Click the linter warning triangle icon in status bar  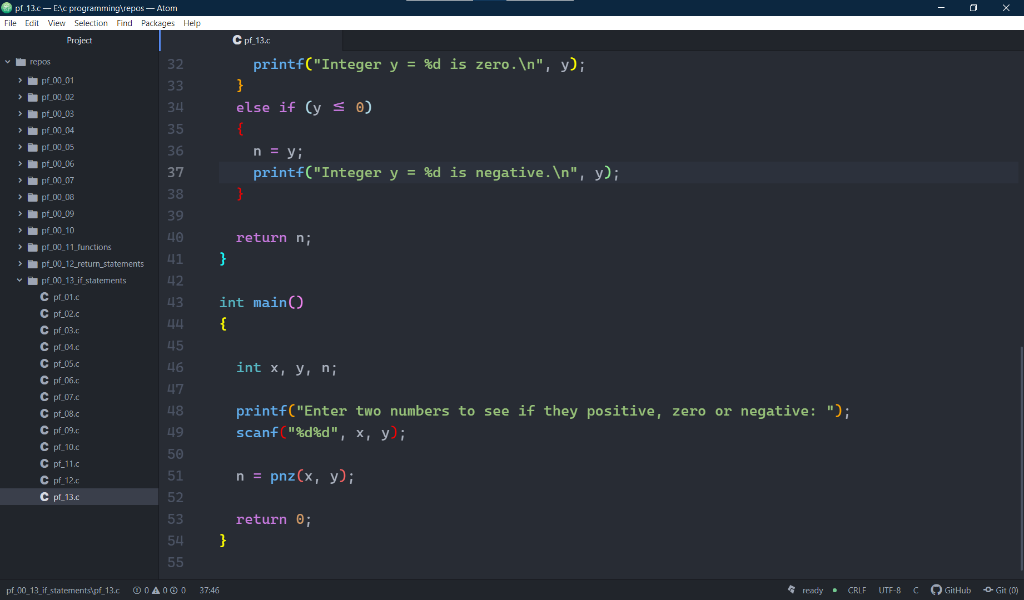coord(155,590)
